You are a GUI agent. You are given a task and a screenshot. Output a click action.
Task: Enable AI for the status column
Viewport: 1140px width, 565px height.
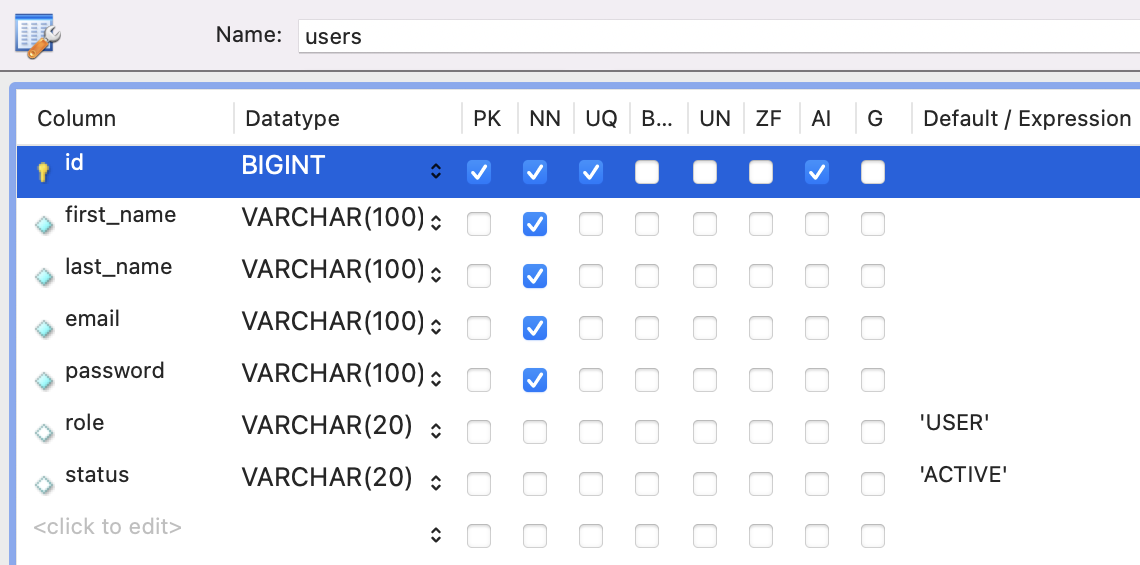pos(816,484)
